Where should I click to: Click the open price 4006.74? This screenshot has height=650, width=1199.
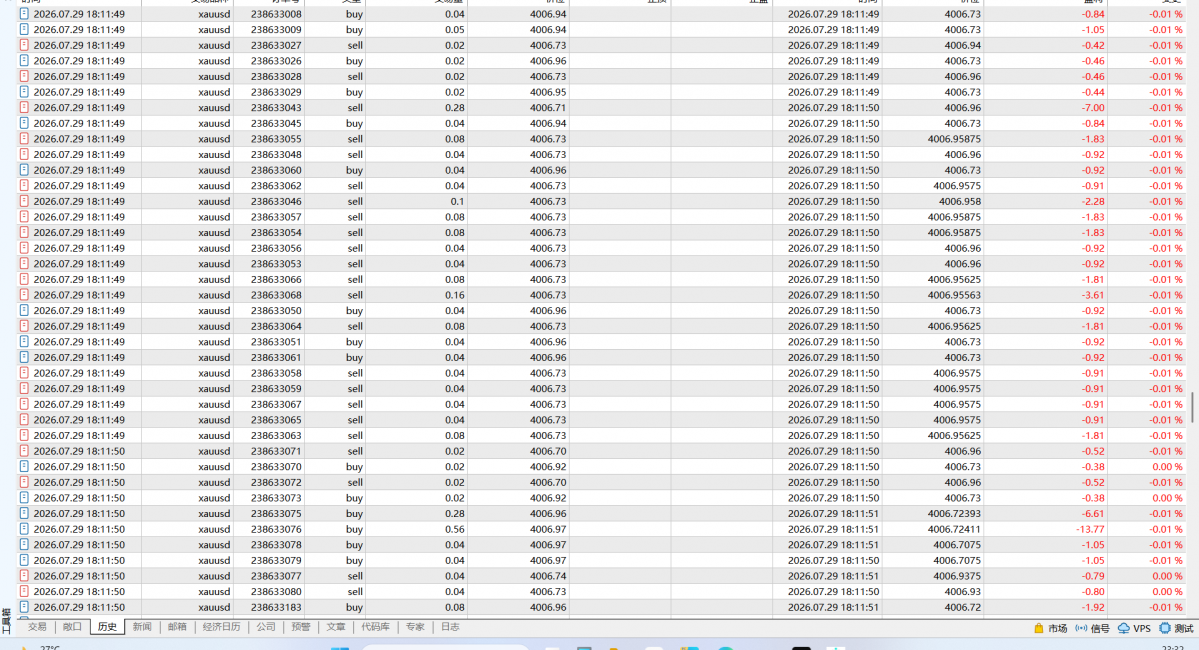point(548,576)
